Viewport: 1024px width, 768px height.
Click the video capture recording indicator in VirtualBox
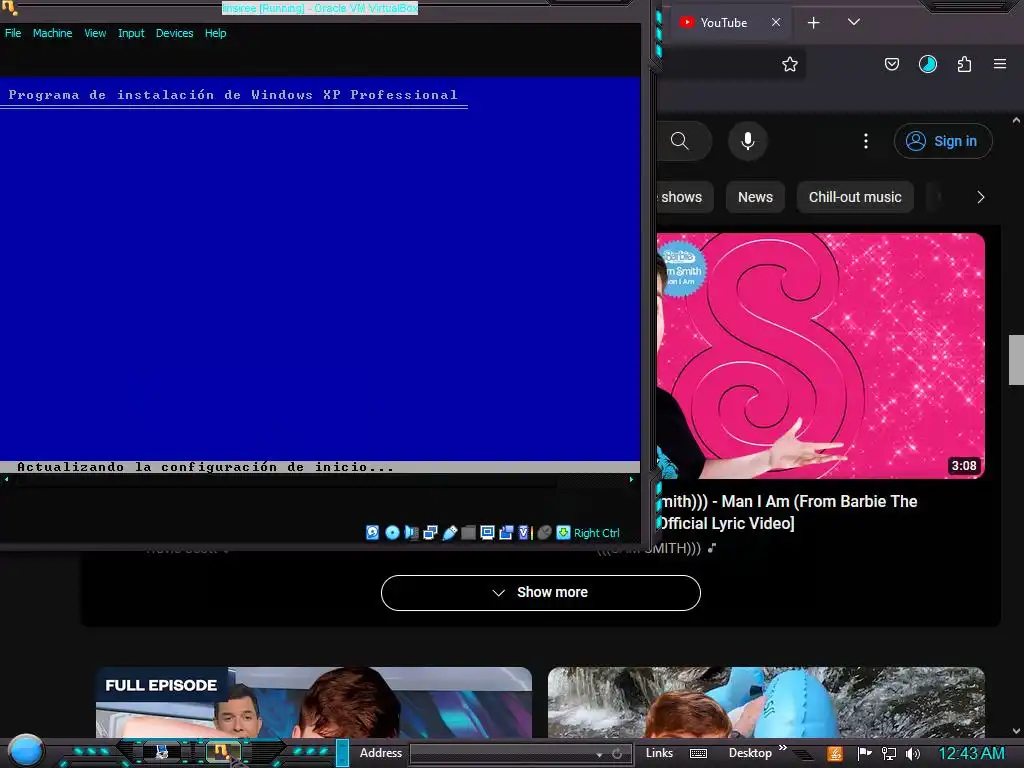click(506, 532)
